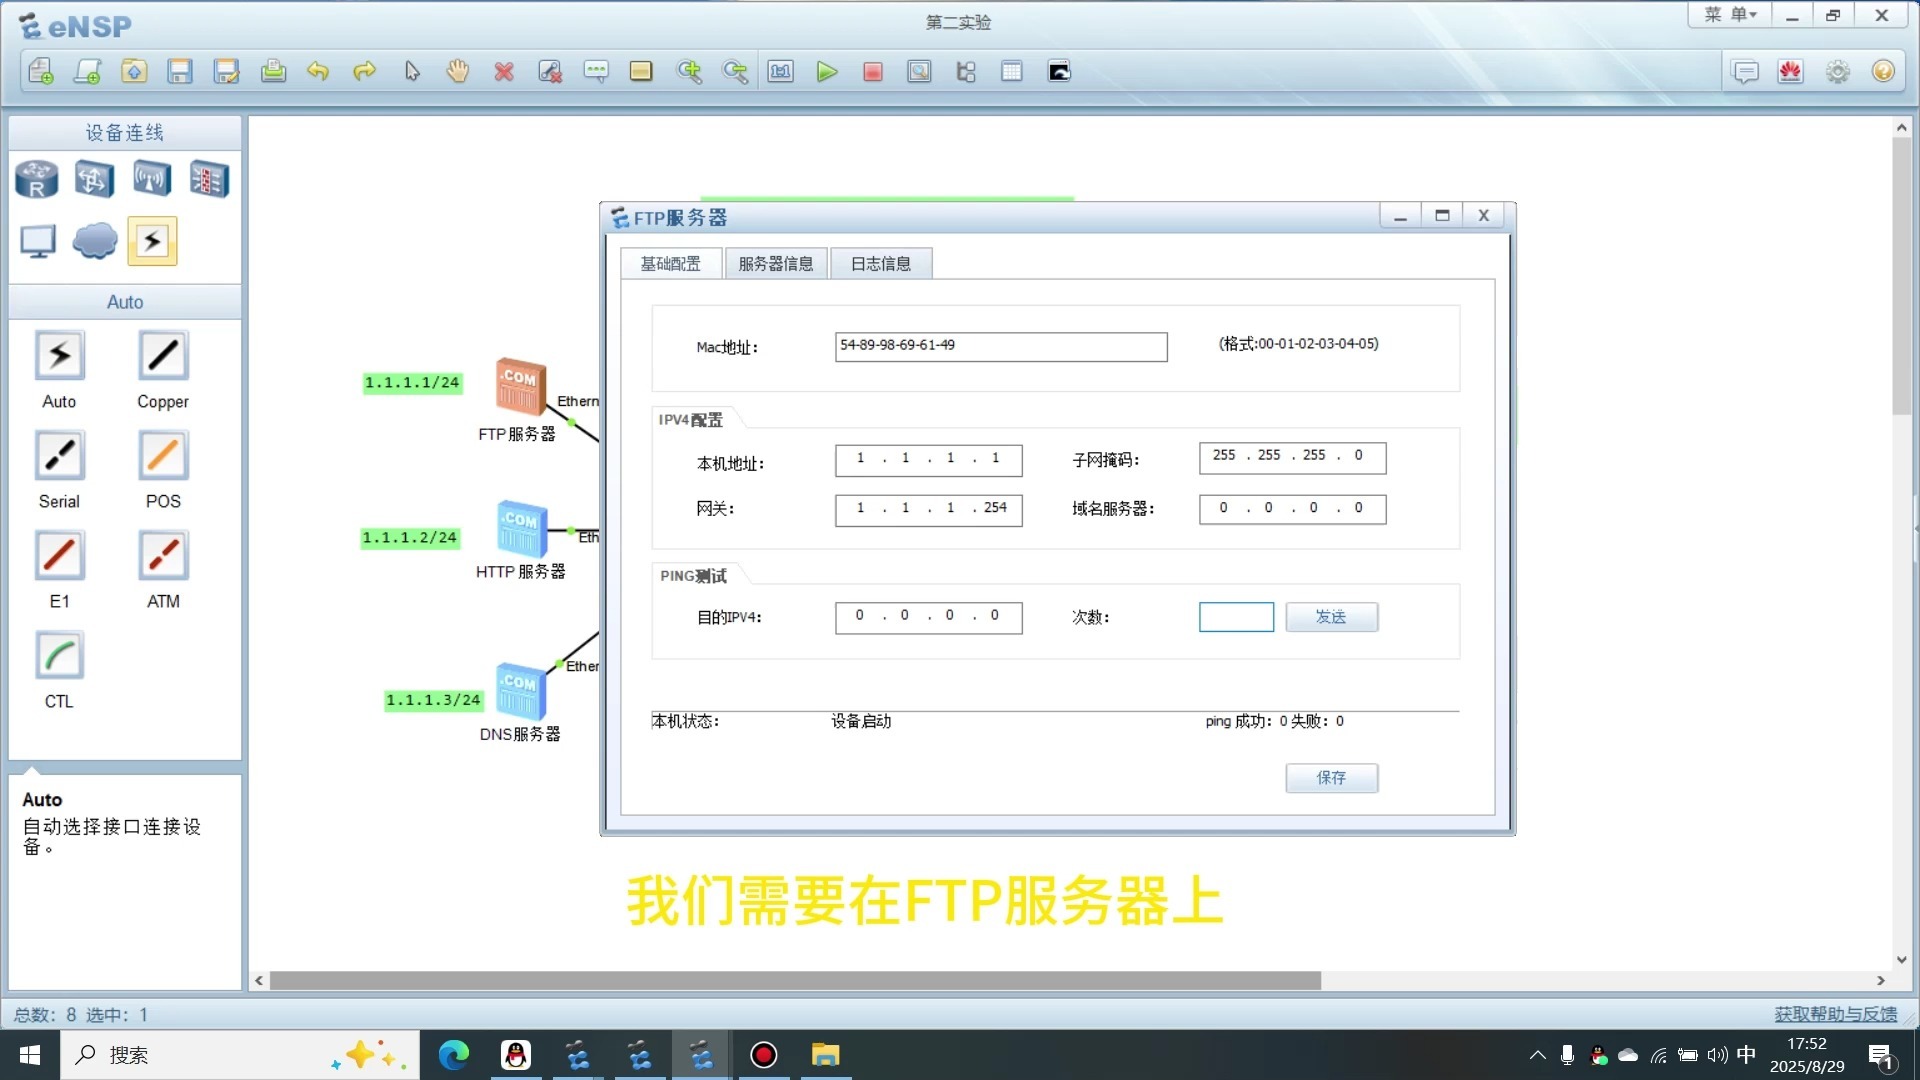
Task: Open the 菜单 dropdown menu
Action: pos(1730,15)
